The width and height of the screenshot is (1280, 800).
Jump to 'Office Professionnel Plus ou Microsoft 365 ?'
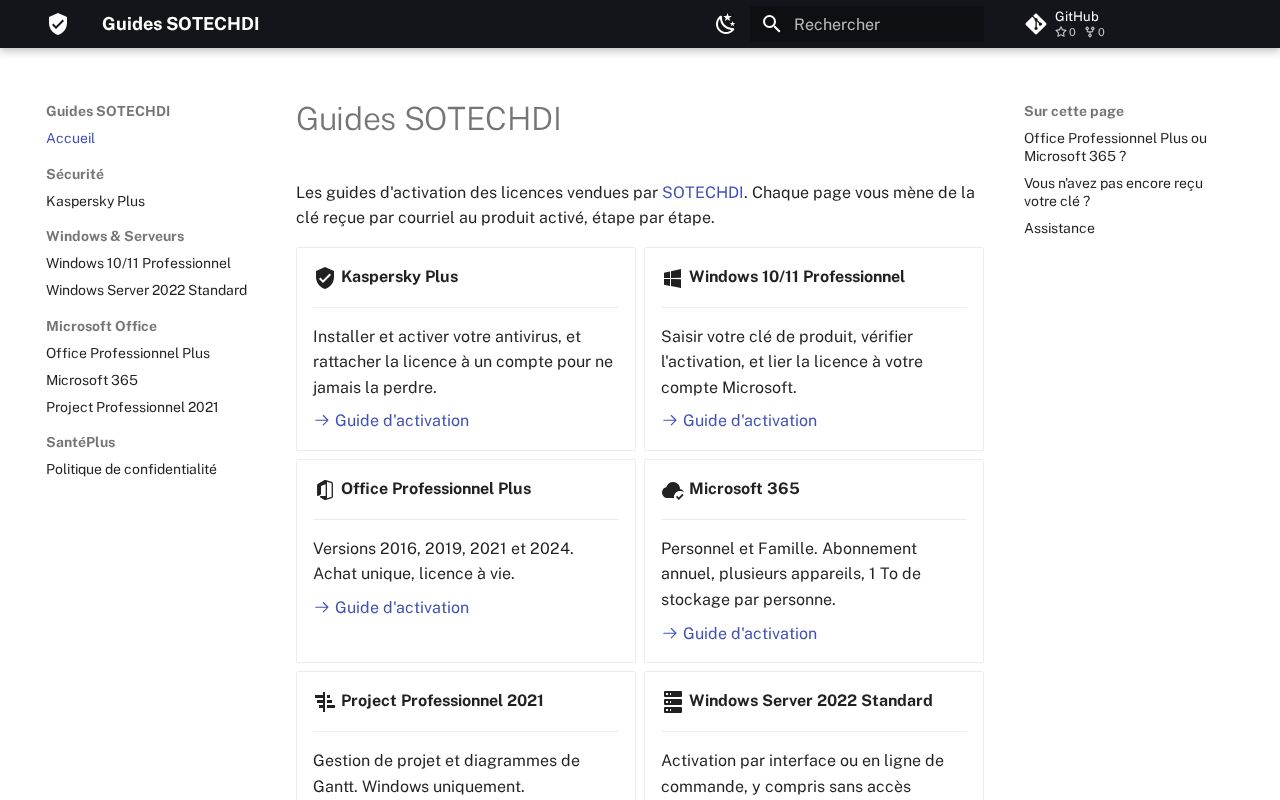(1115, 147)
